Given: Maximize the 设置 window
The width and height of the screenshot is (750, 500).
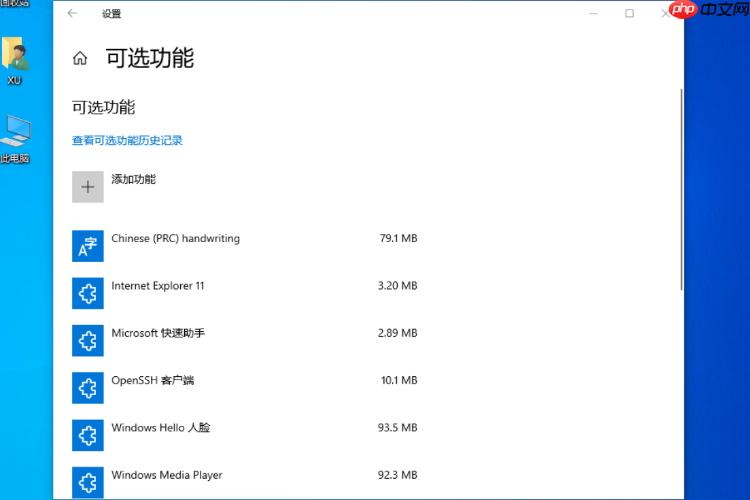Looking at the screenshot, I should click(629, 13).
